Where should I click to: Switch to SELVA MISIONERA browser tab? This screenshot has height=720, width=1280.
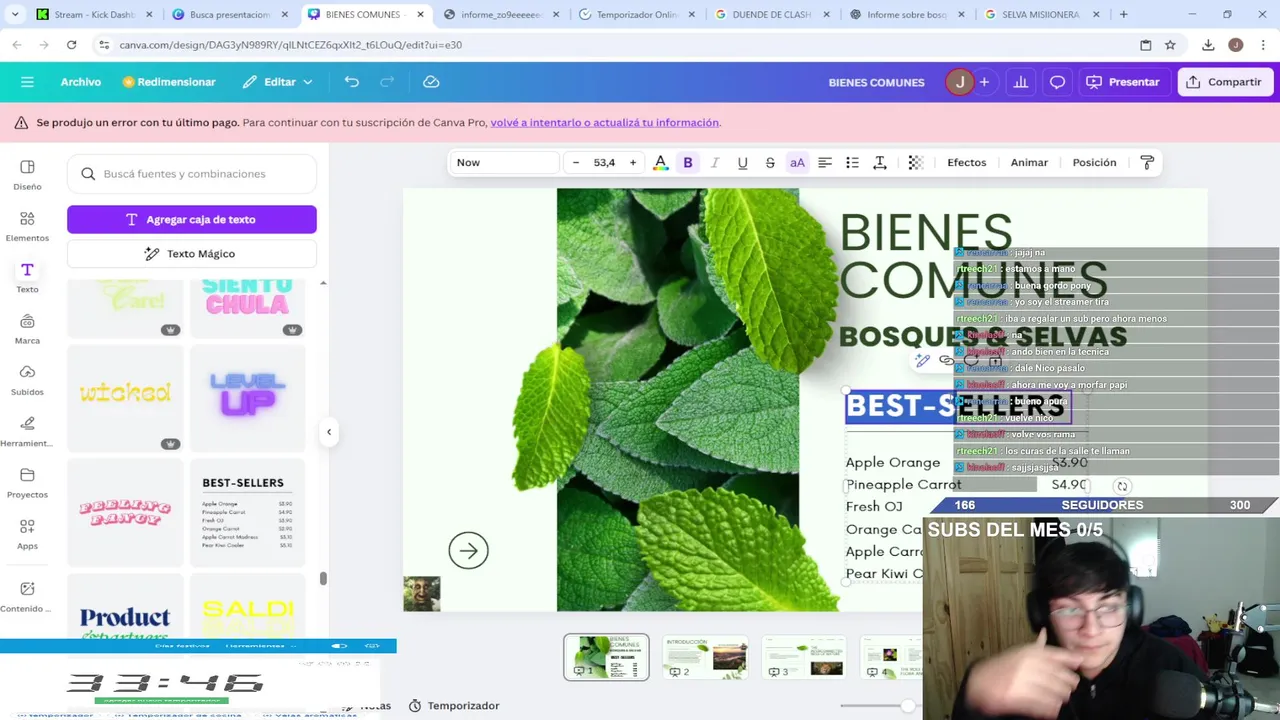(1043, 15)
